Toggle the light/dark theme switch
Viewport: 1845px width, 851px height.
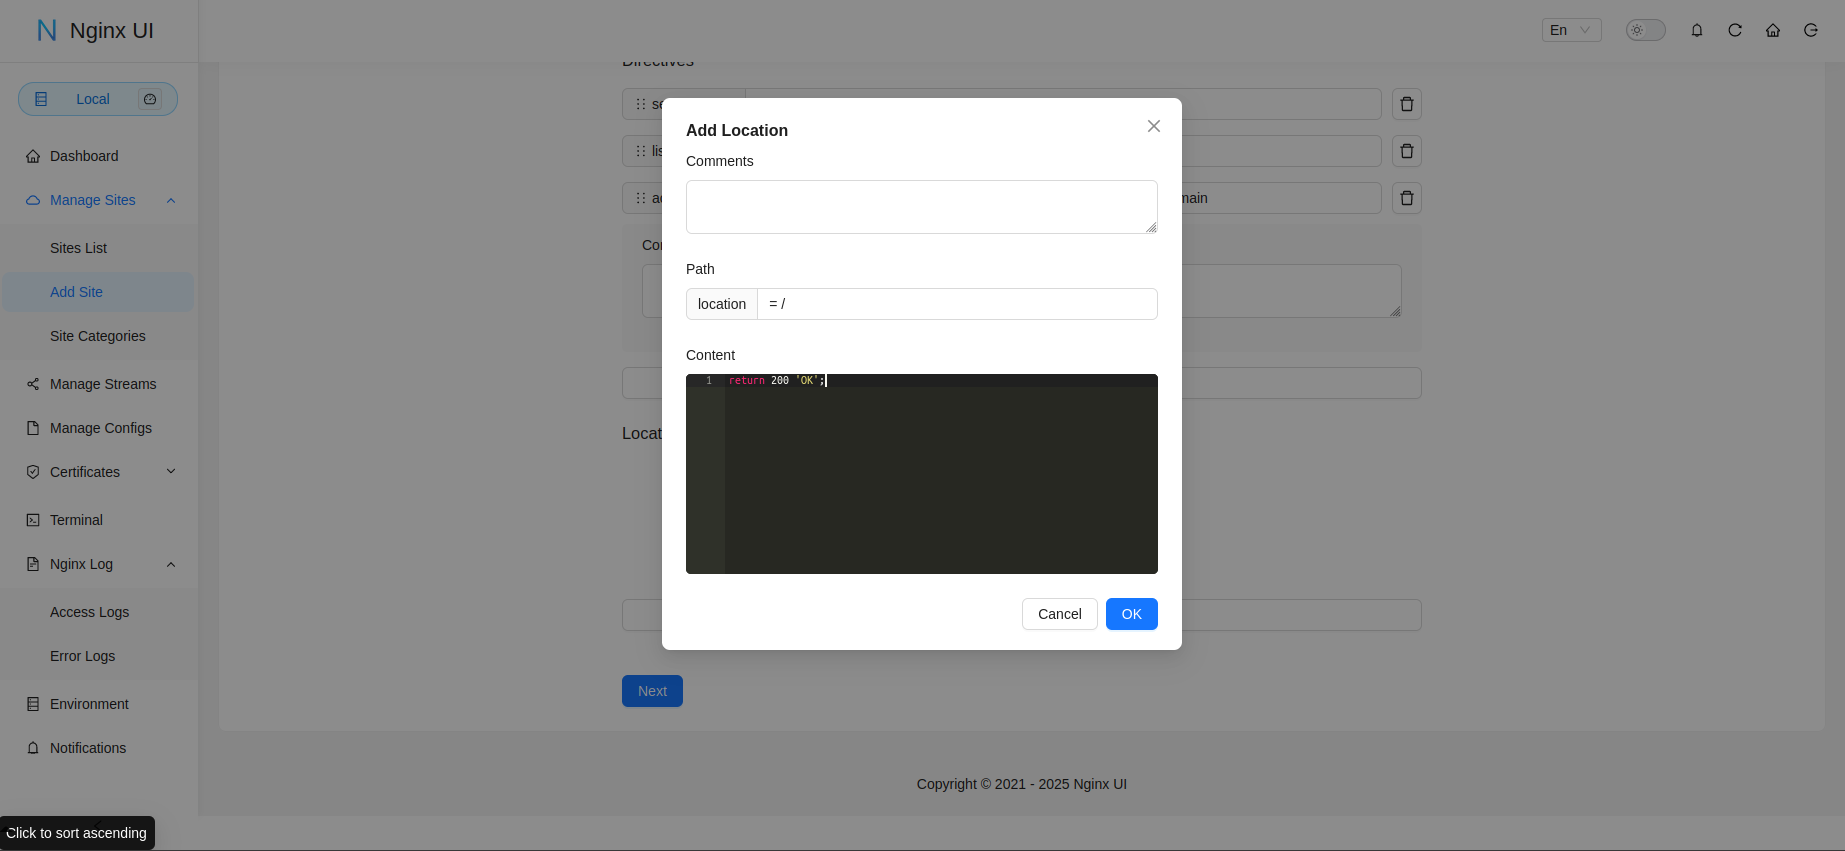pyautogui.click(x=1645, y=30)
